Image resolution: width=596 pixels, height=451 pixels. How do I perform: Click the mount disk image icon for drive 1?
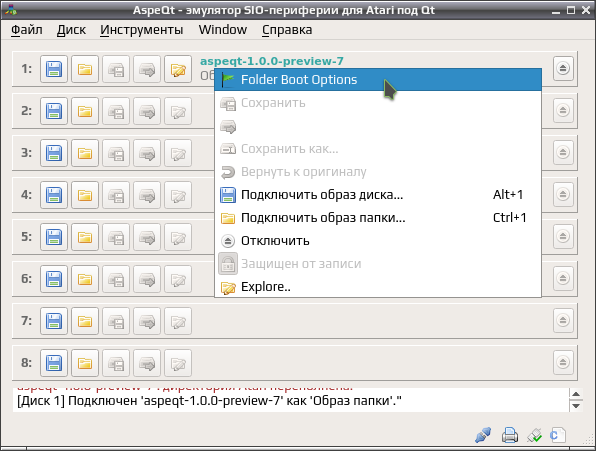coord(54,69)
